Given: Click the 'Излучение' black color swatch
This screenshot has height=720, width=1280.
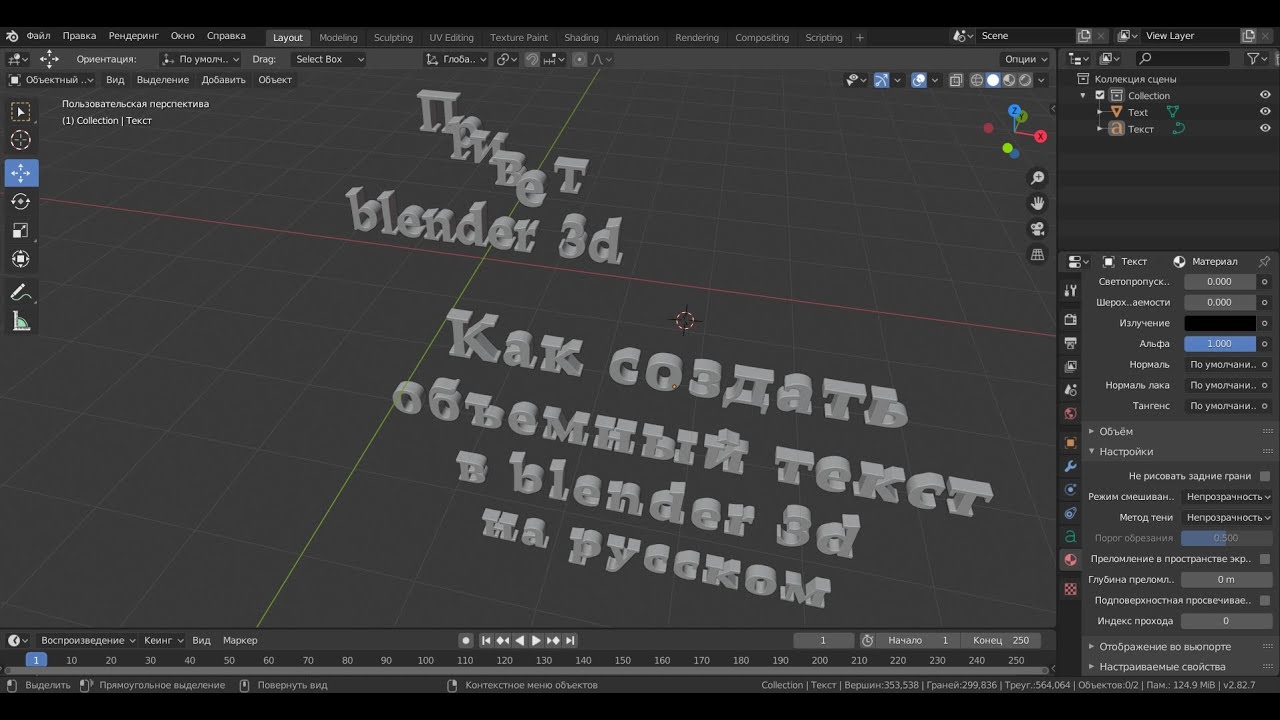Looking at the screenshot, I should [1220, 323].
